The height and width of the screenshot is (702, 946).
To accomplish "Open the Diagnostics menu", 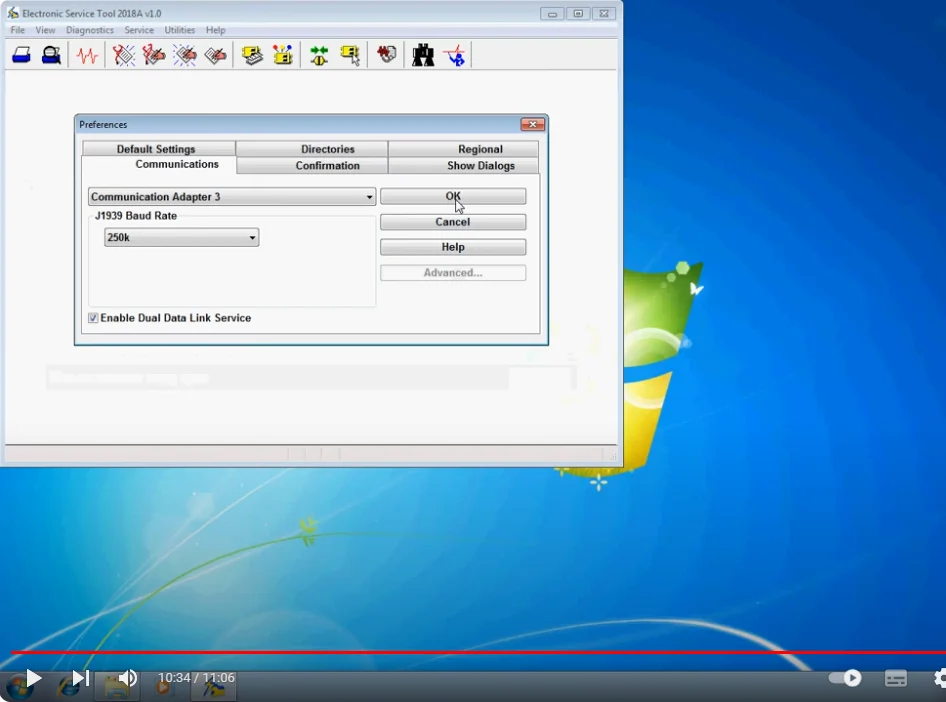I will coord(90,30).
